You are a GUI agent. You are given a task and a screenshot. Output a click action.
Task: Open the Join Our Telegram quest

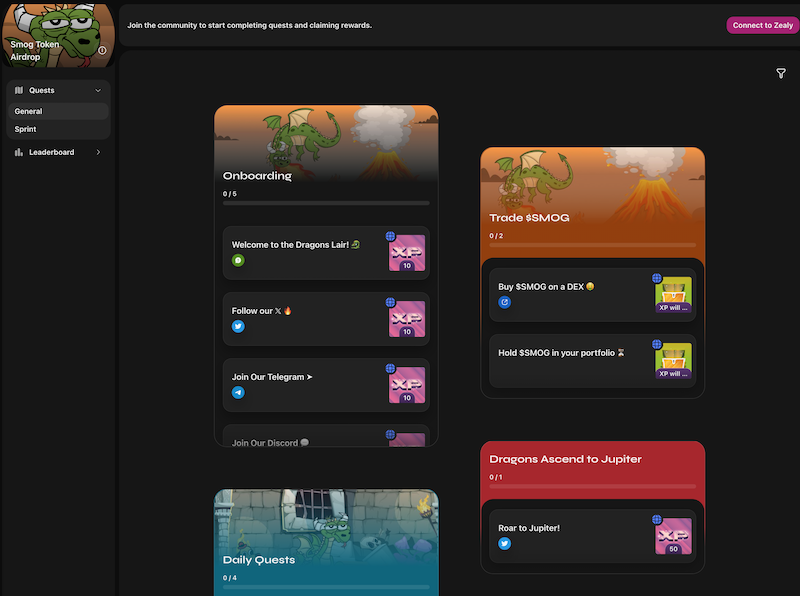point(326,385)
